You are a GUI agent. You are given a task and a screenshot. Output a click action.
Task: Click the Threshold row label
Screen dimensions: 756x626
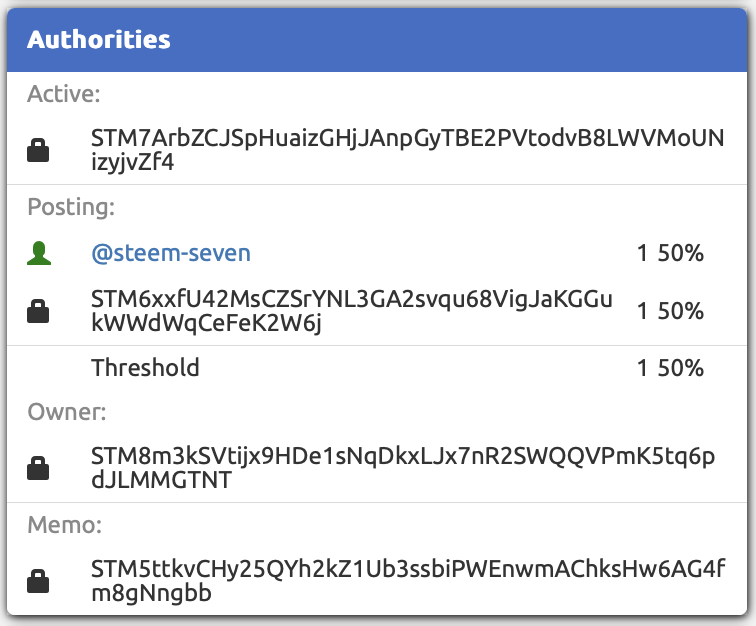click(x=145, y=368)
